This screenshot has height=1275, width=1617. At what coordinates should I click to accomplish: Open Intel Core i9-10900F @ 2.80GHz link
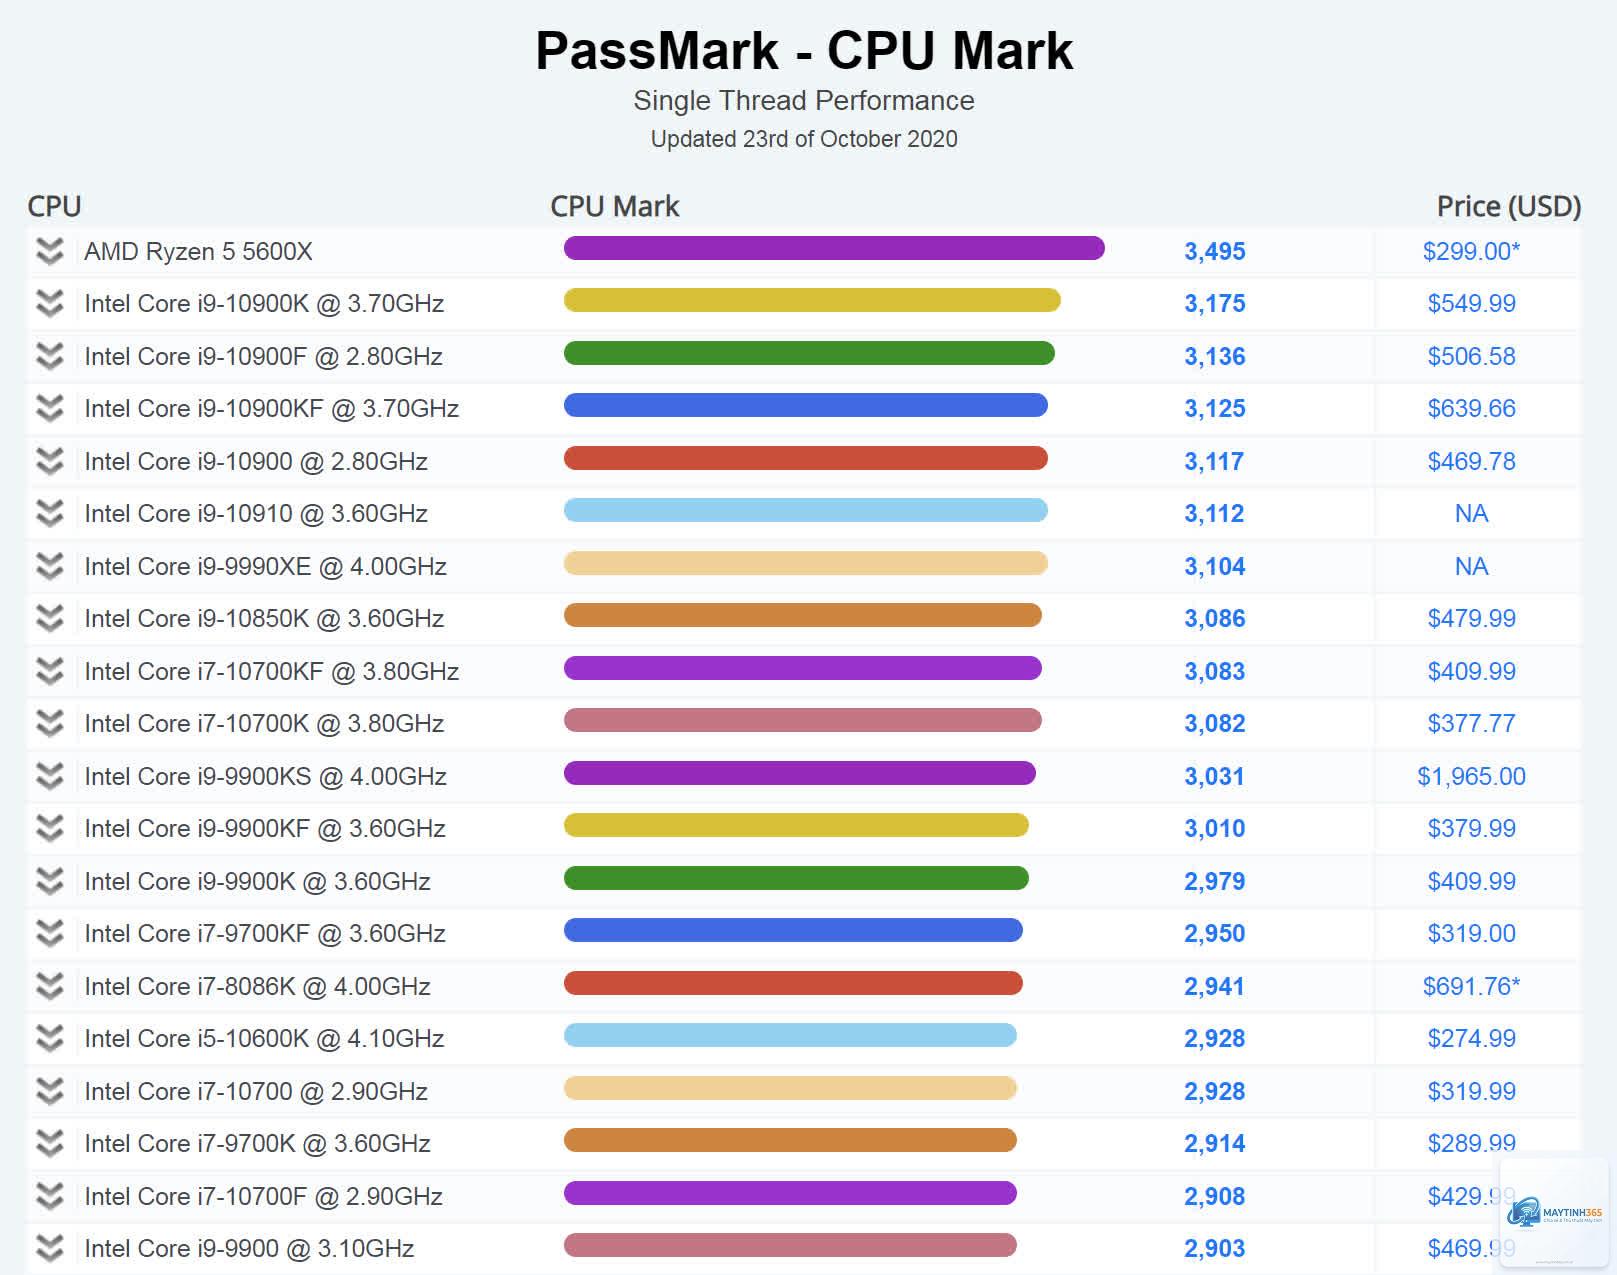(x=263, y=356)
